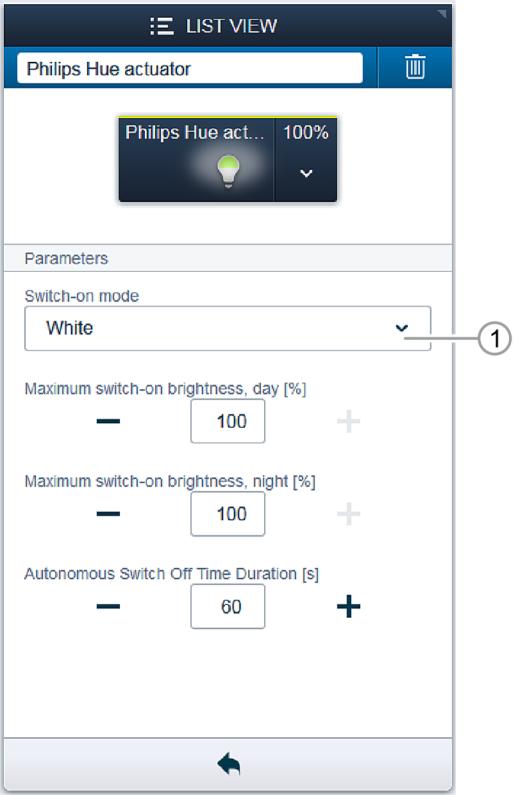This screenshot has height=795, width=515.
Task: Increase maximum day brightness with plus
Action: pyautogui.click(x=348, y=421)
